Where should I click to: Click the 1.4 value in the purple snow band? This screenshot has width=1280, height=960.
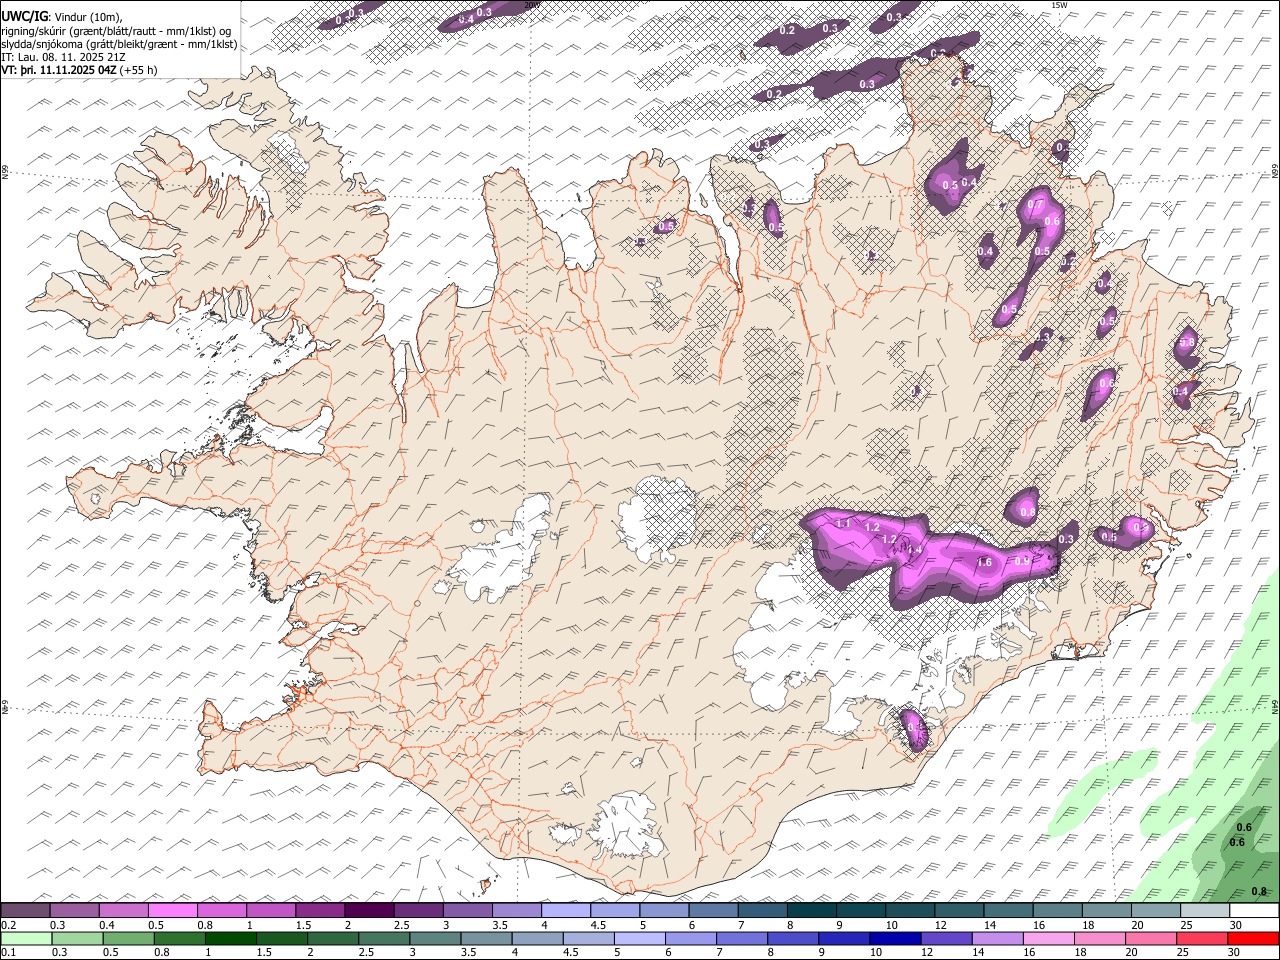914,549
